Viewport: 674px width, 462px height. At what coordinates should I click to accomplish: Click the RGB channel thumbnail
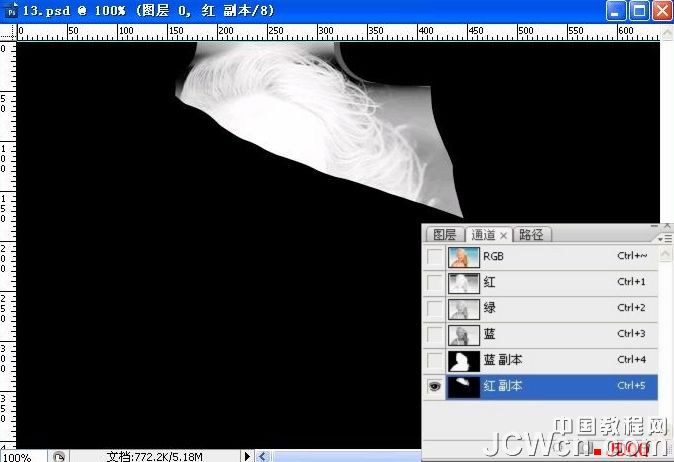(464, 257)
